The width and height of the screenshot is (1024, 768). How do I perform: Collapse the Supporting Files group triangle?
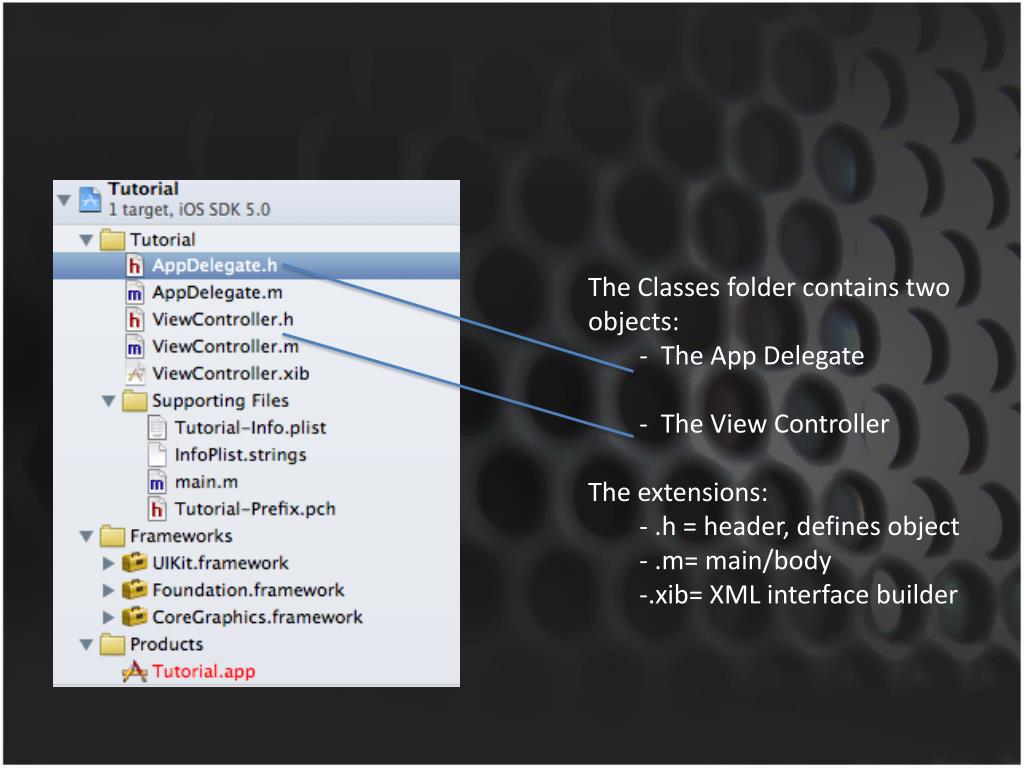(x=108, y=401)
